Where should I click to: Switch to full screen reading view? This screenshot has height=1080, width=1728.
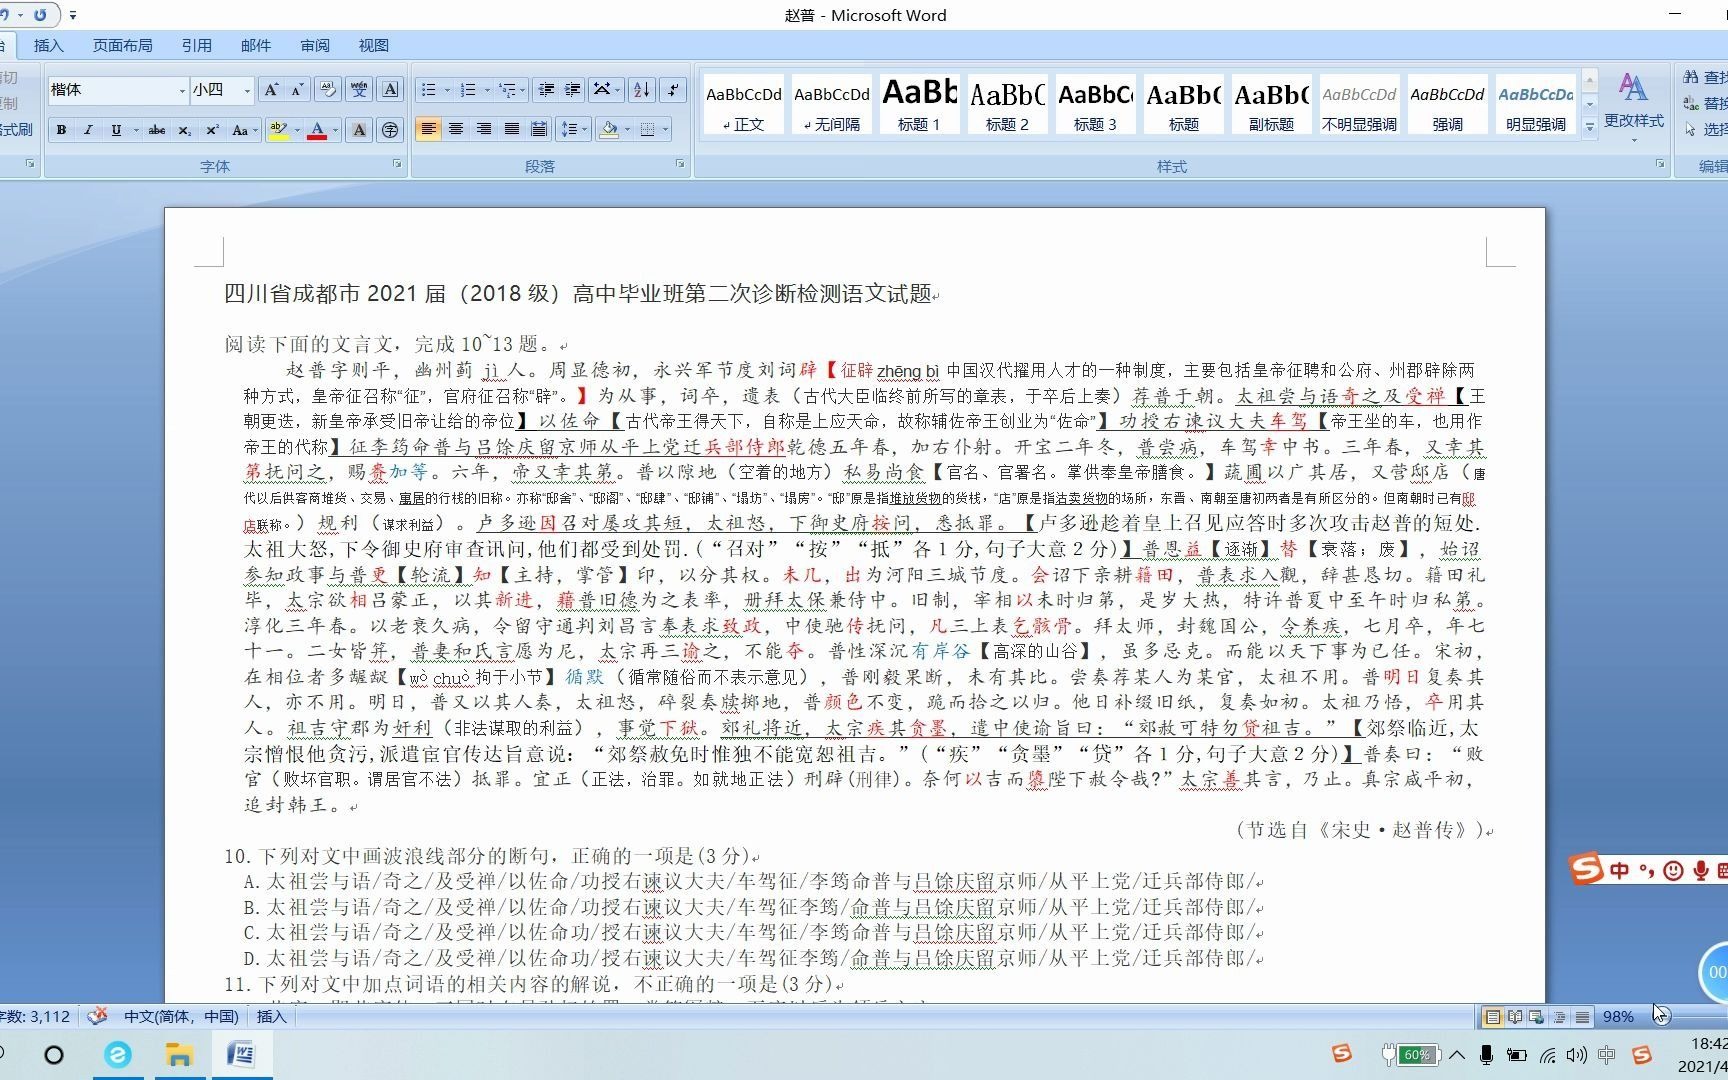point(1515,1017)
